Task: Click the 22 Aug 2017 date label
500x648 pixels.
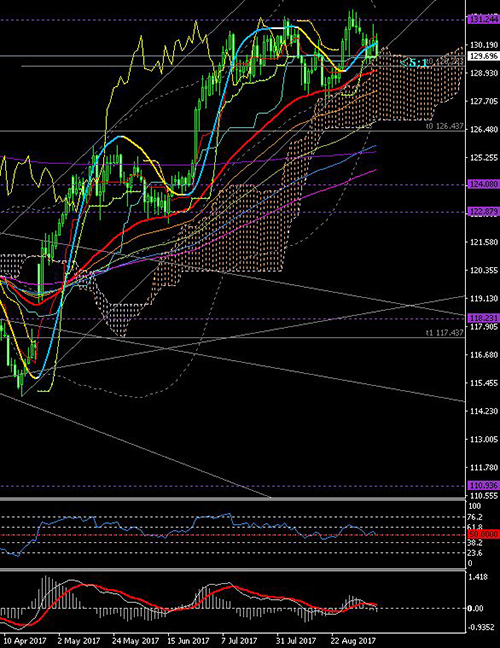Action: pos(354,641)
